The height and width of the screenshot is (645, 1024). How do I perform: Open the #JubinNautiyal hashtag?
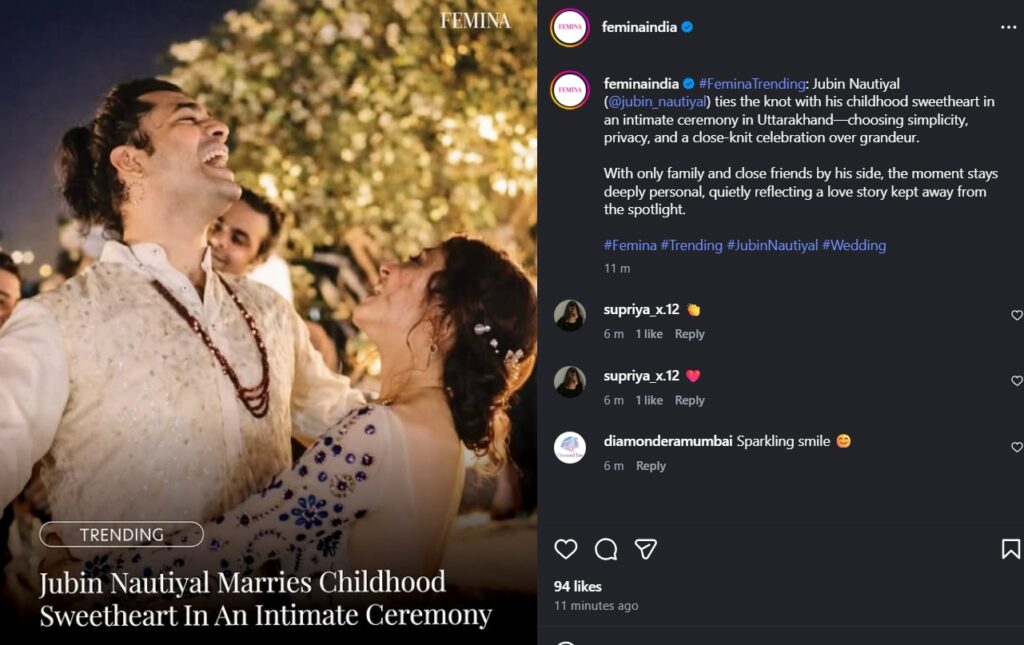(772, 245)
